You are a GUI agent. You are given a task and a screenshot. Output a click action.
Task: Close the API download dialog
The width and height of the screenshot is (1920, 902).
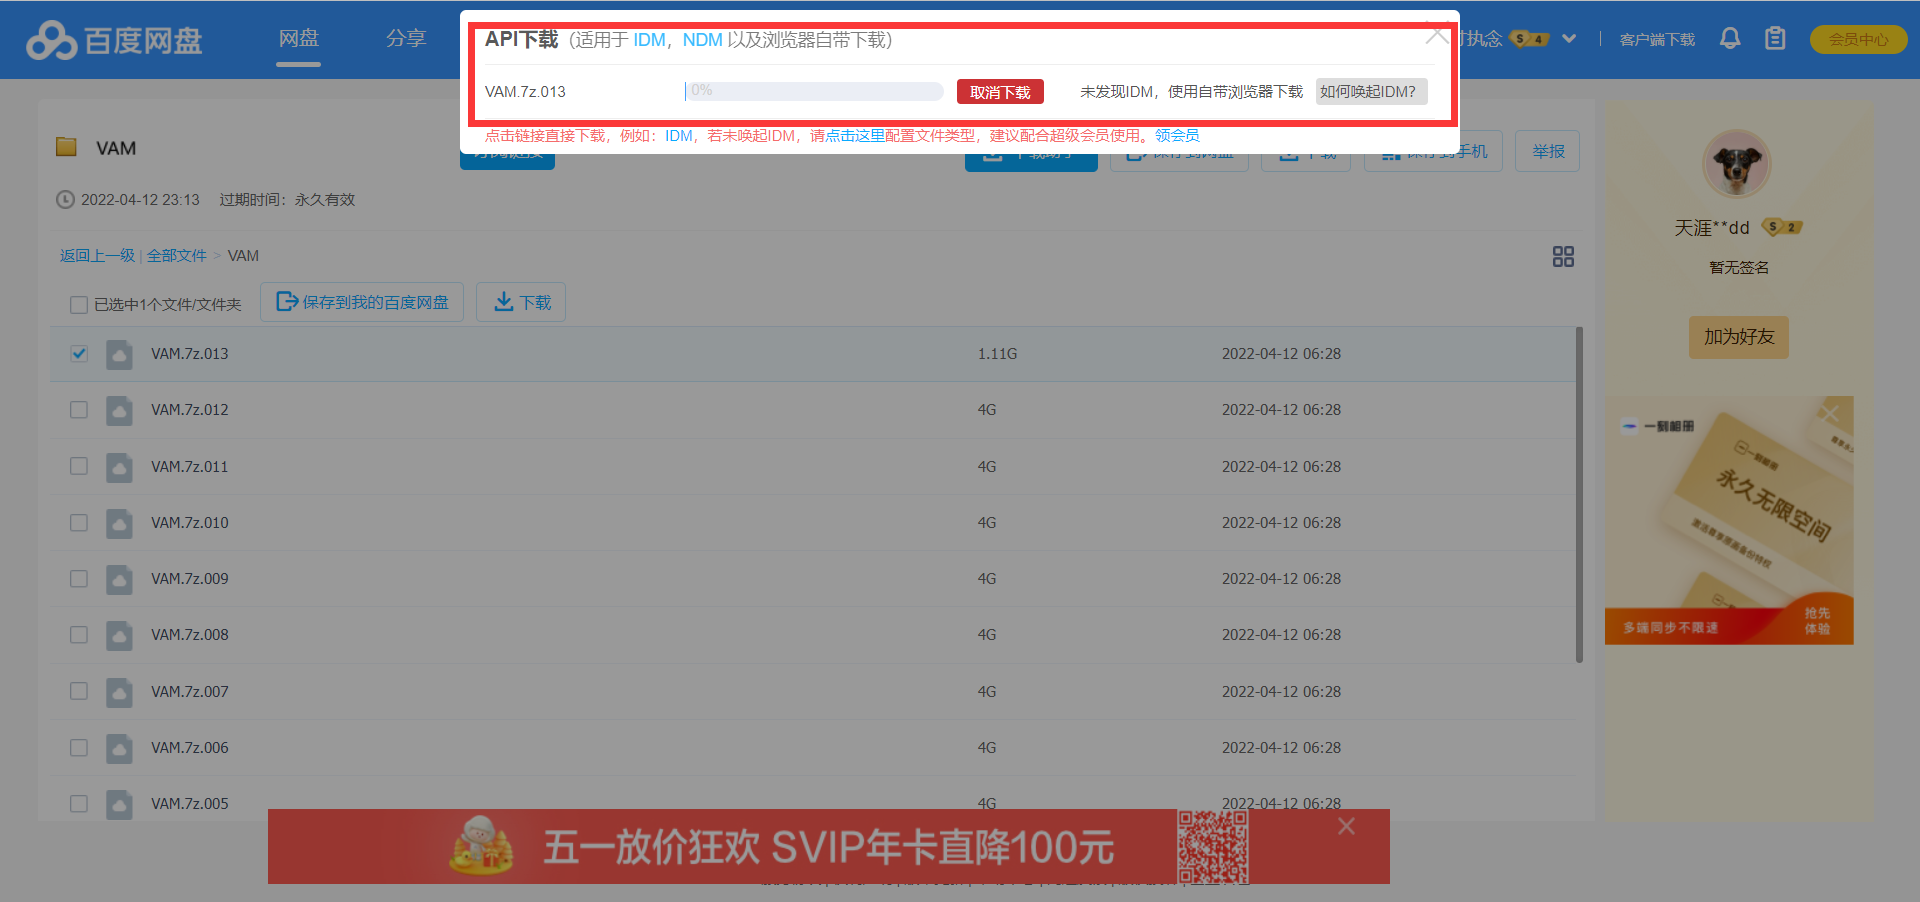pos(1437,34)
